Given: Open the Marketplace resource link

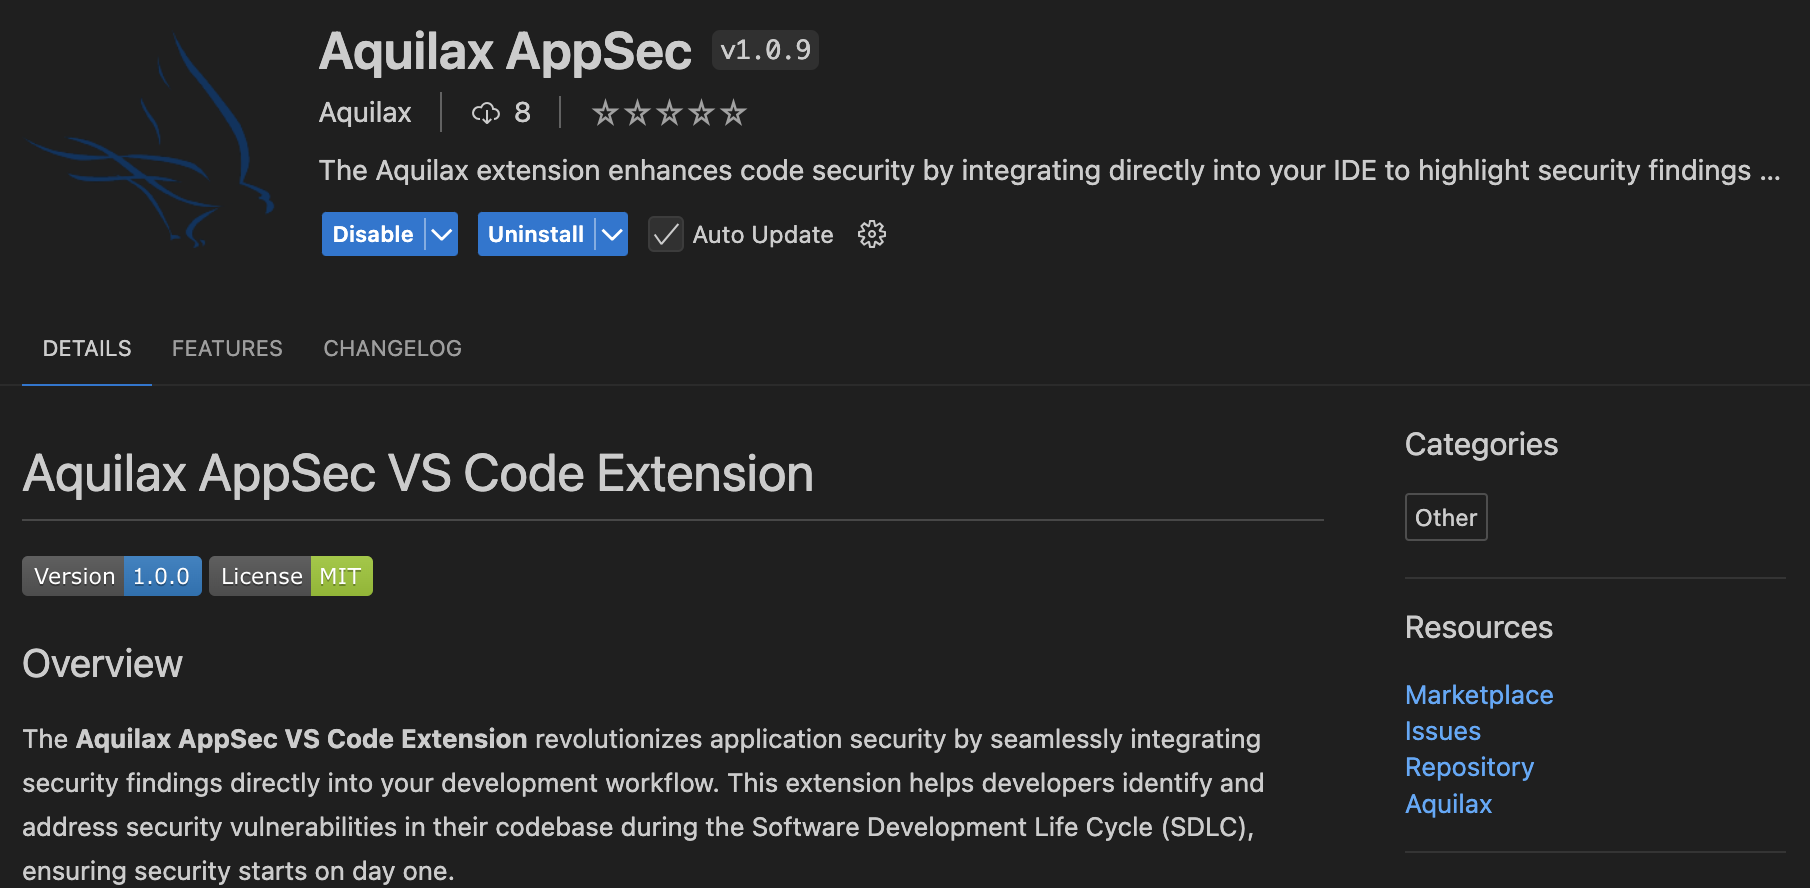Looking at the screenshot, I should coord(1479,695).
